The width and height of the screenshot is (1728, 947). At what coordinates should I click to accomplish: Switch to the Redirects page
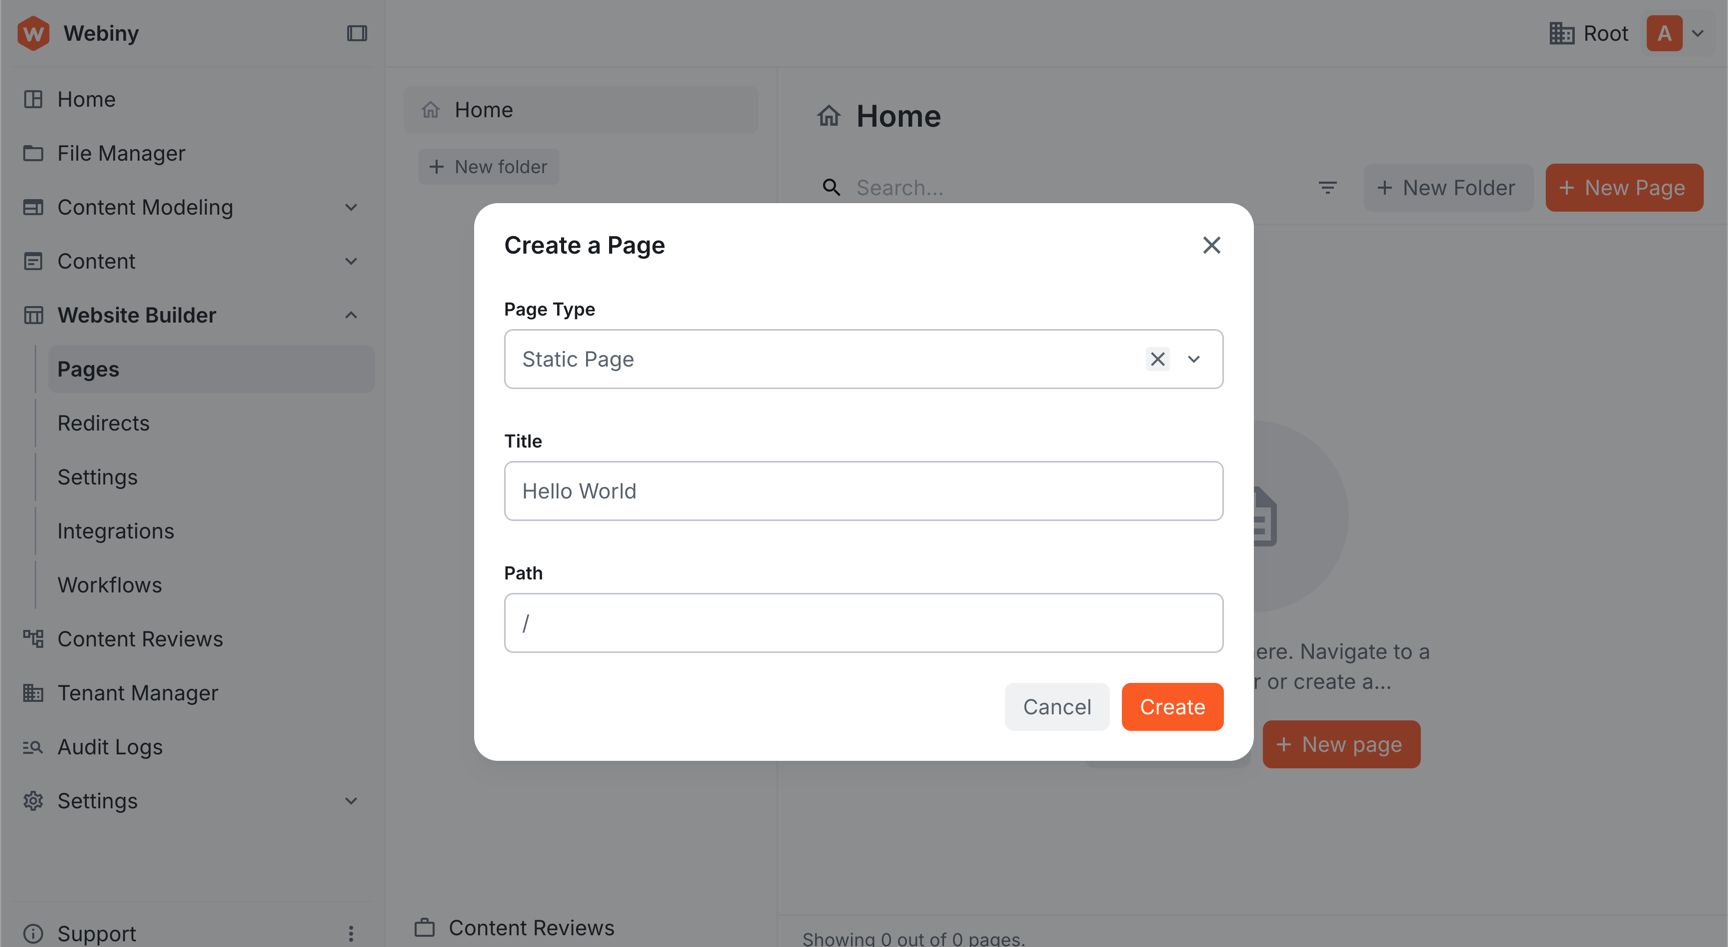click(x=103, y=422)
